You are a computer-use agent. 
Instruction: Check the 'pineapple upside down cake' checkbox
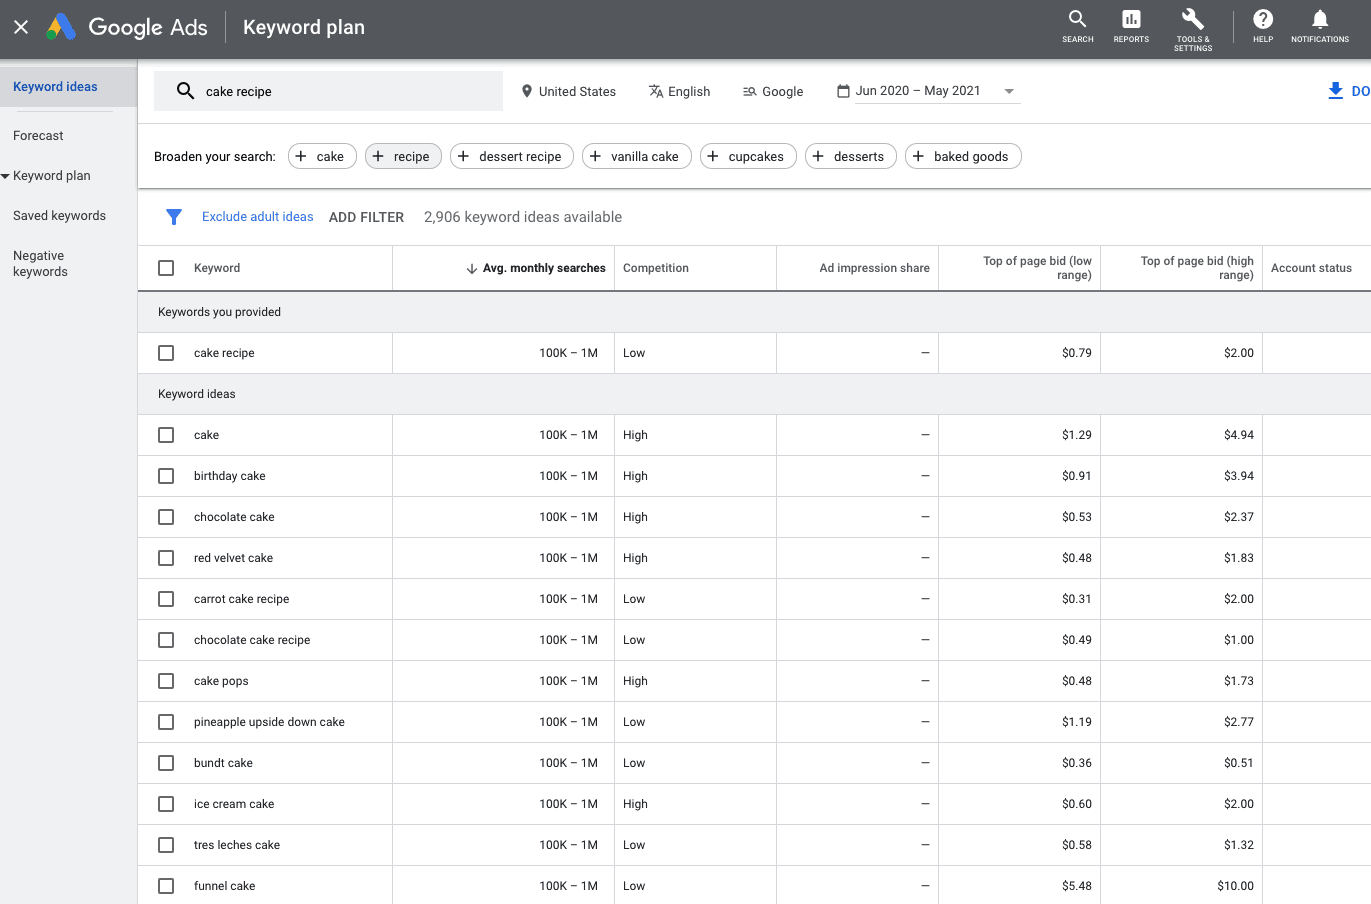tap(166, 722)
